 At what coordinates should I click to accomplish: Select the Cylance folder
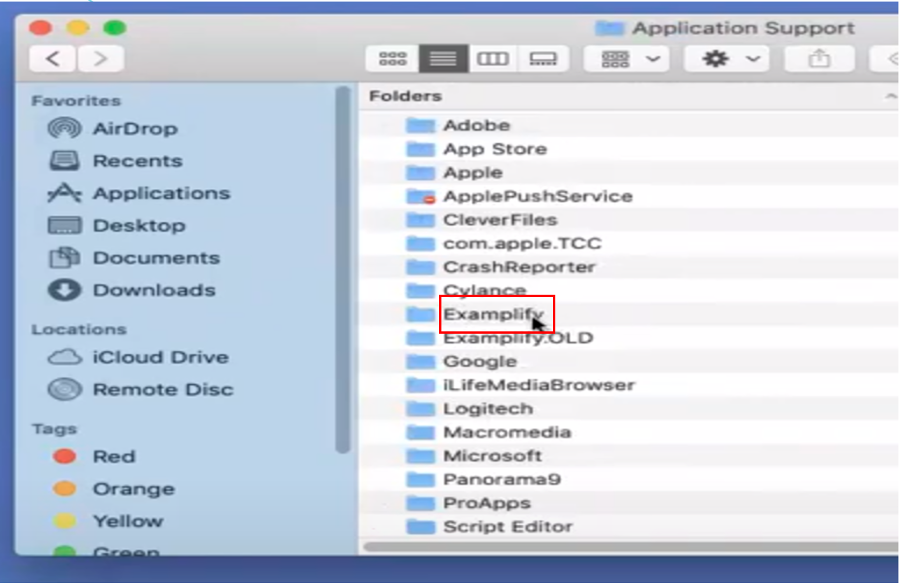[x=466, y=291]
